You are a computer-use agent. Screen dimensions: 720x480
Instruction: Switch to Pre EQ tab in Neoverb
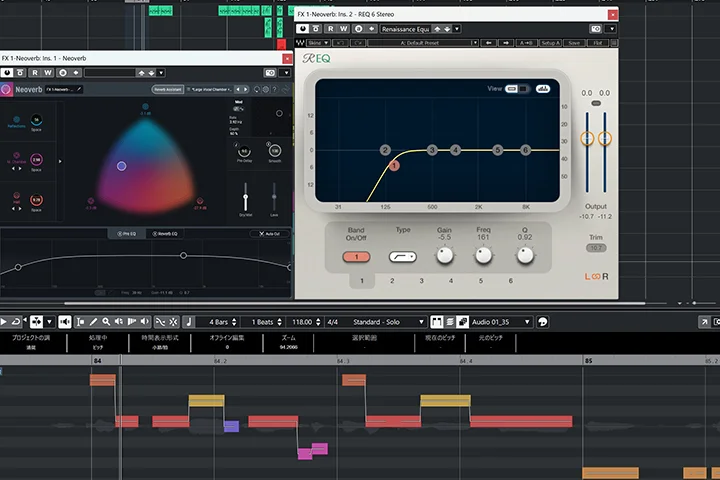point(126,234)
